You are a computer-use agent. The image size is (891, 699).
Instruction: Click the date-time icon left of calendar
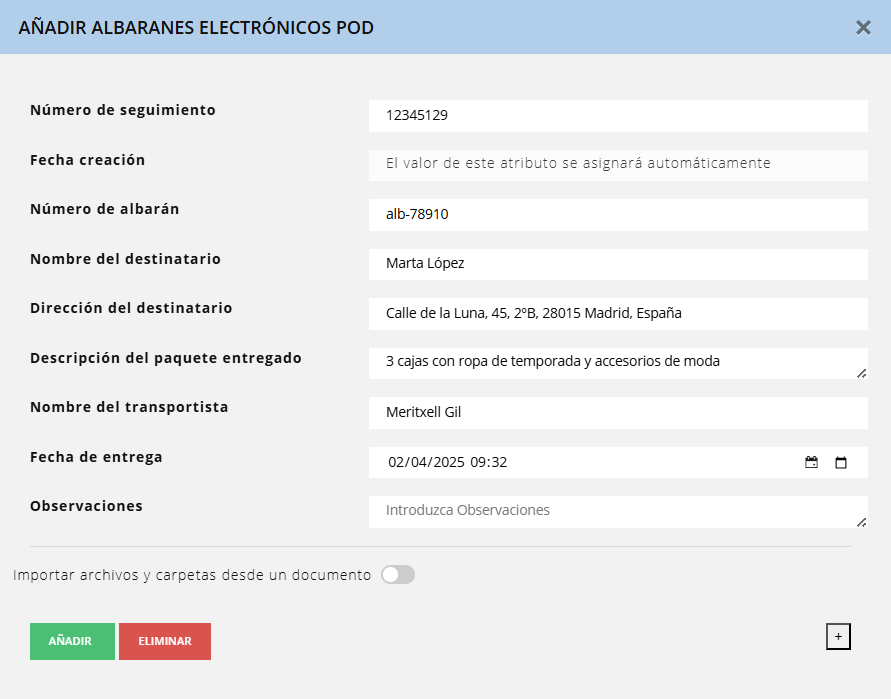812,463
